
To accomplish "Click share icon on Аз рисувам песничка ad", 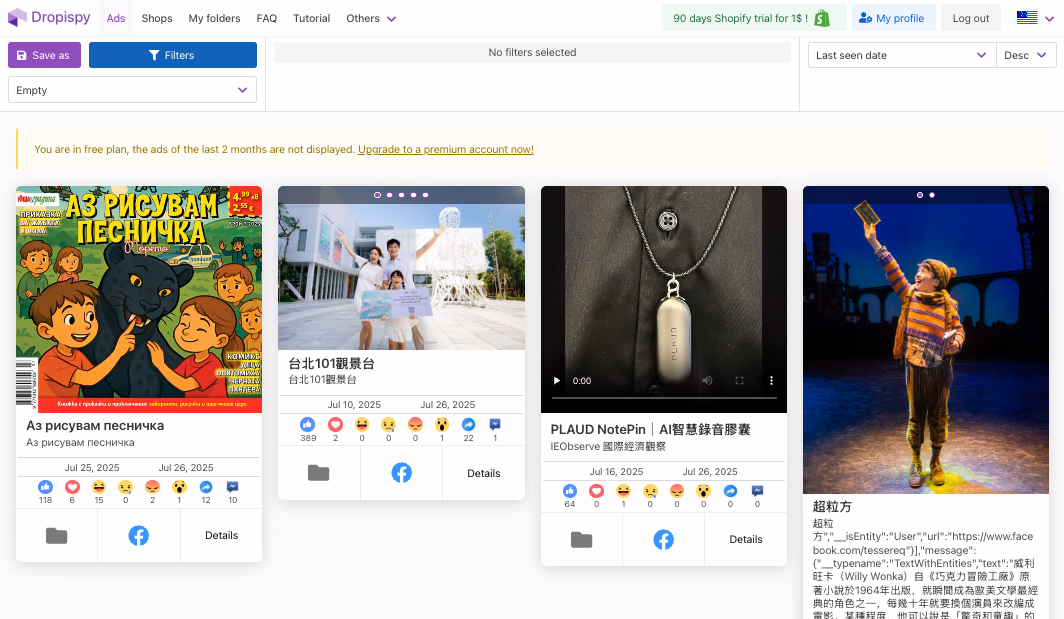I will (206, 487).
